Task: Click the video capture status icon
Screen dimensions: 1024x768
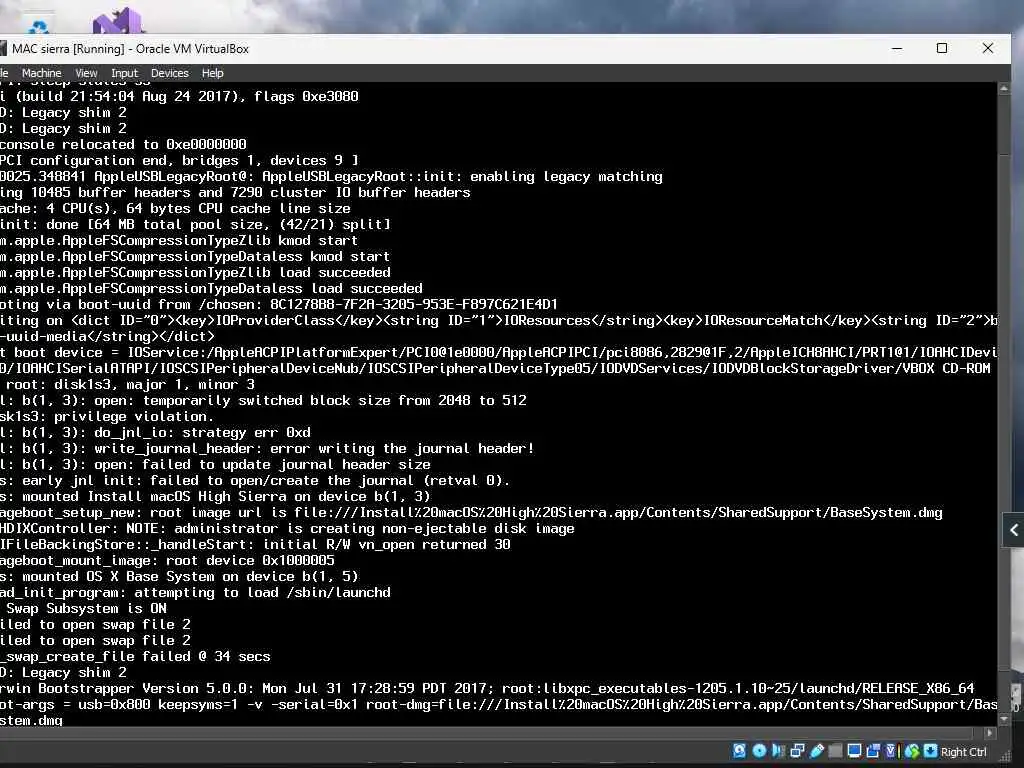Action: tap(873, 751)
